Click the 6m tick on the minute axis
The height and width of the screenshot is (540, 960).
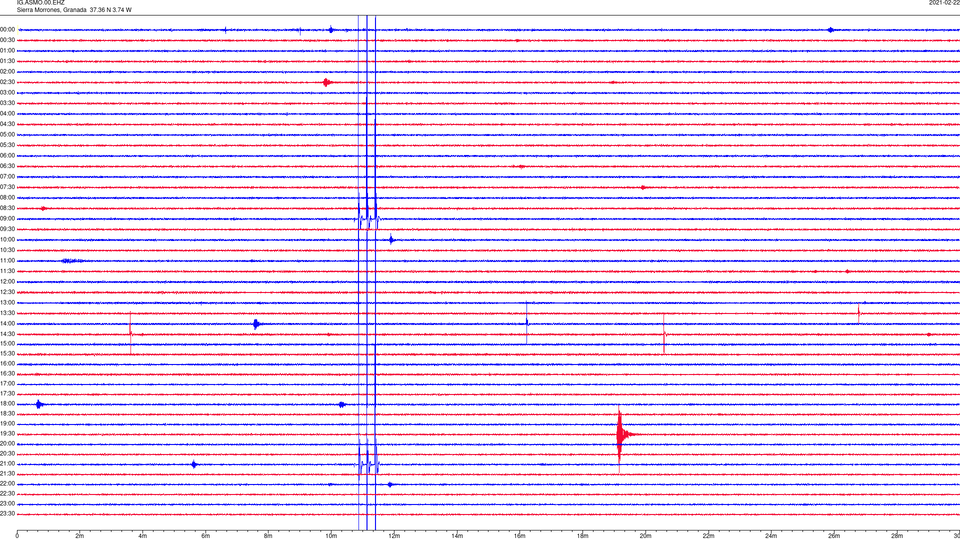(x=205, y=536)
